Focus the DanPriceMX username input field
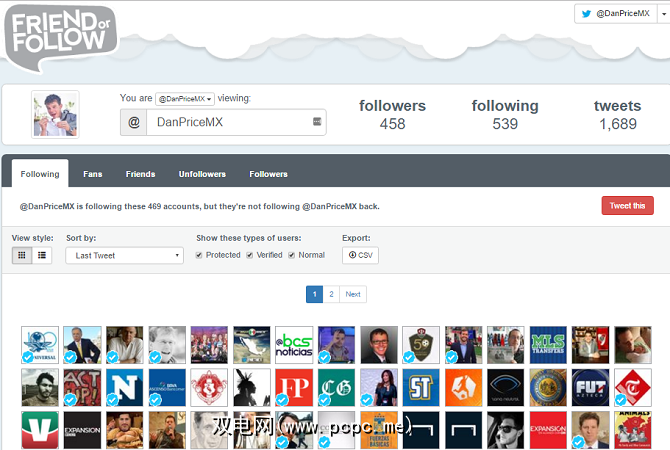 click(236, 122)
